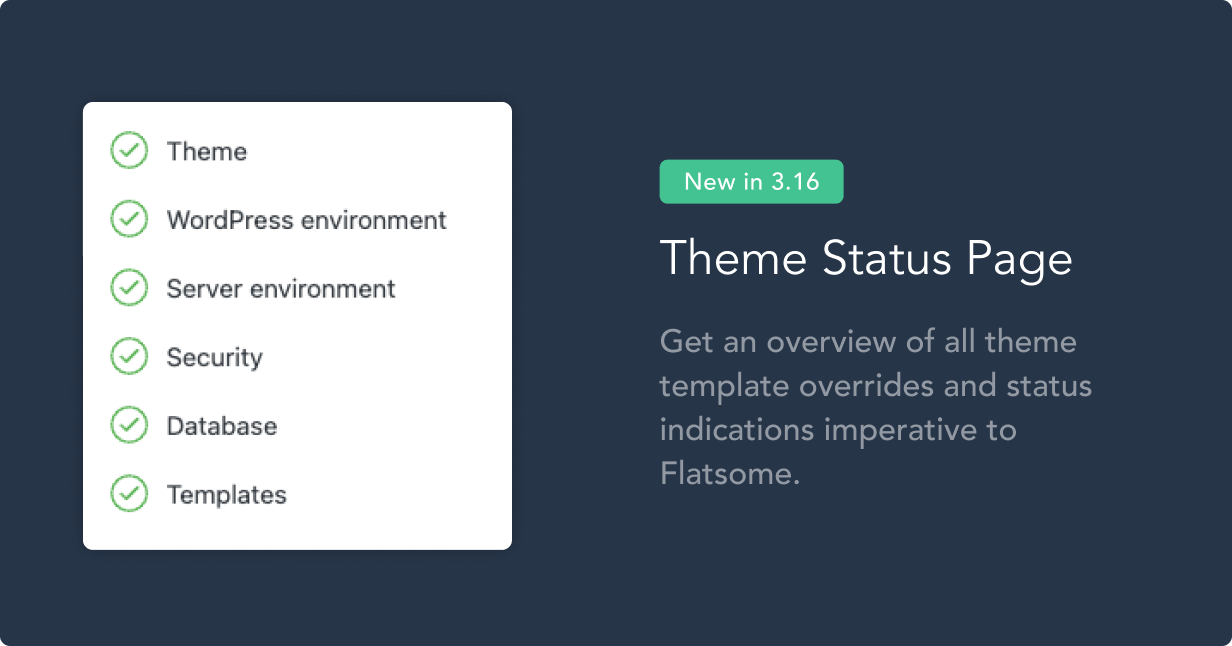Screen dimensions: 1232x646
Task: Select the WordPress environment label
Action: tap(306, 220)
